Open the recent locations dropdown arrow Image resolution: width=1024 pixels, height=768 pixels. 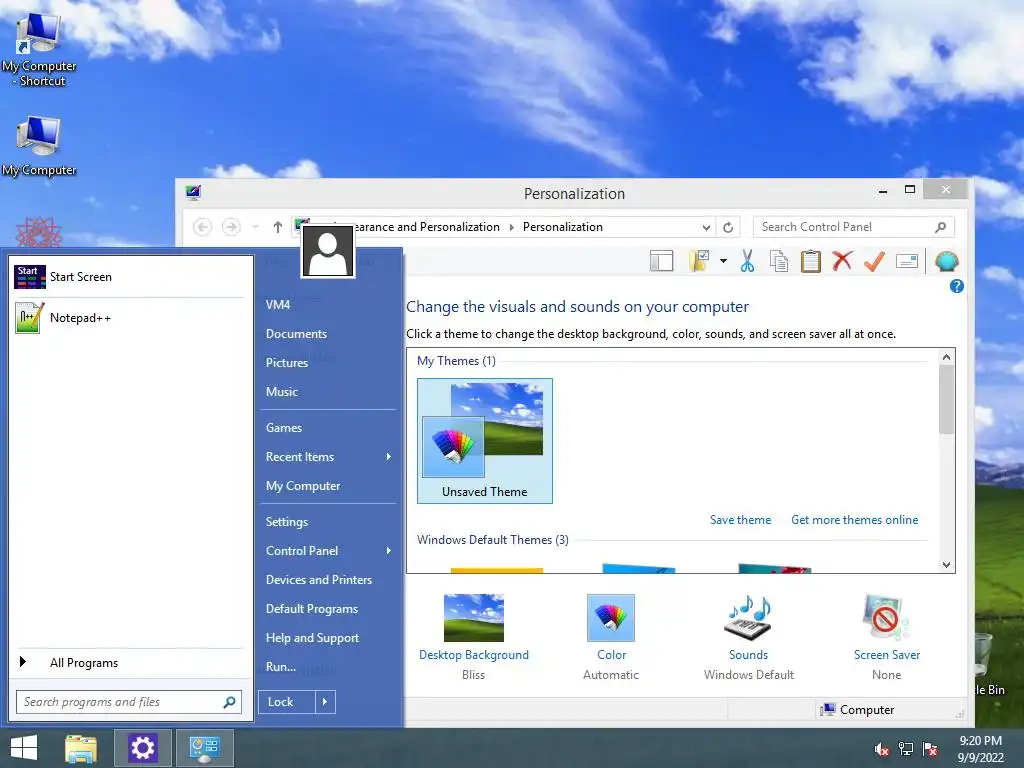256,227
